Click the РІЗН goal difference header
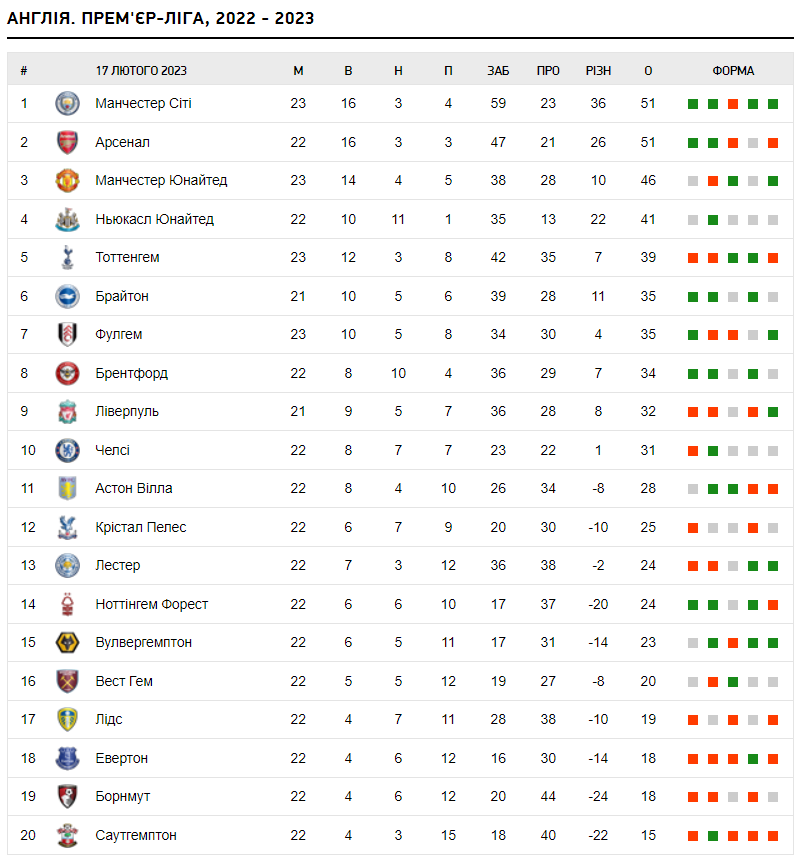The image size is (799, 861). (x=598, y=71)
